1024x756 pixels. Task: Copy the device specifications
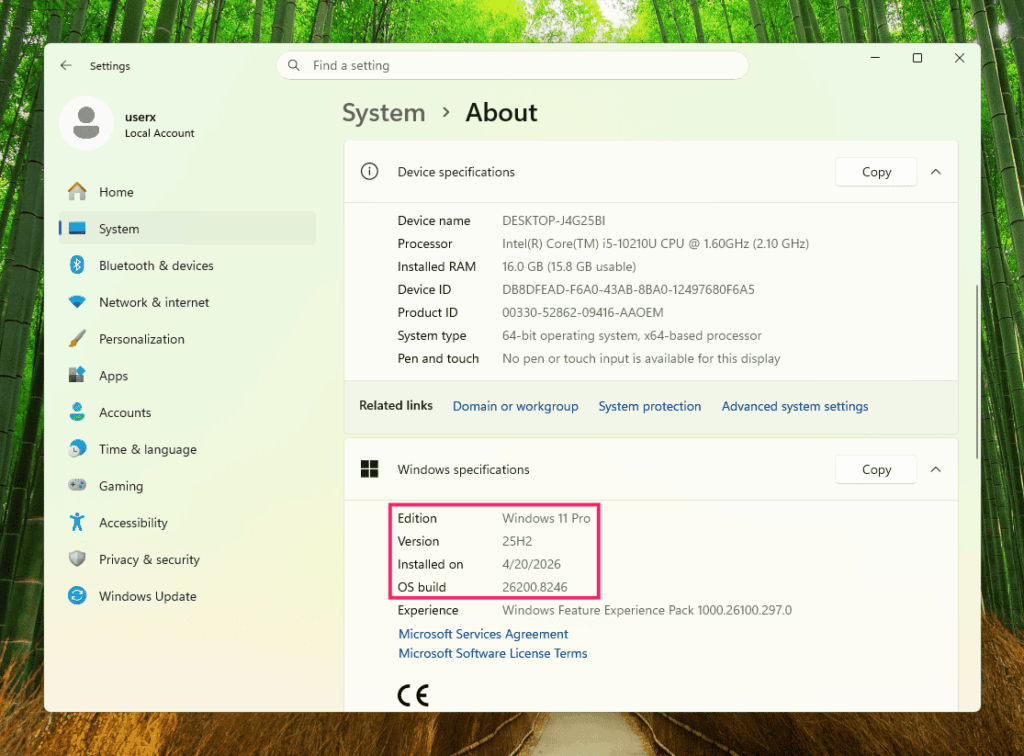pos(876,172)
